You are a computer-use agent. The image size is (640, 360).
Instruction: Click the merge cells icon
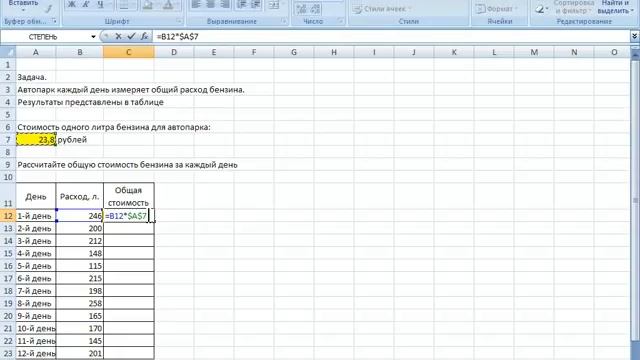point(274,5)
